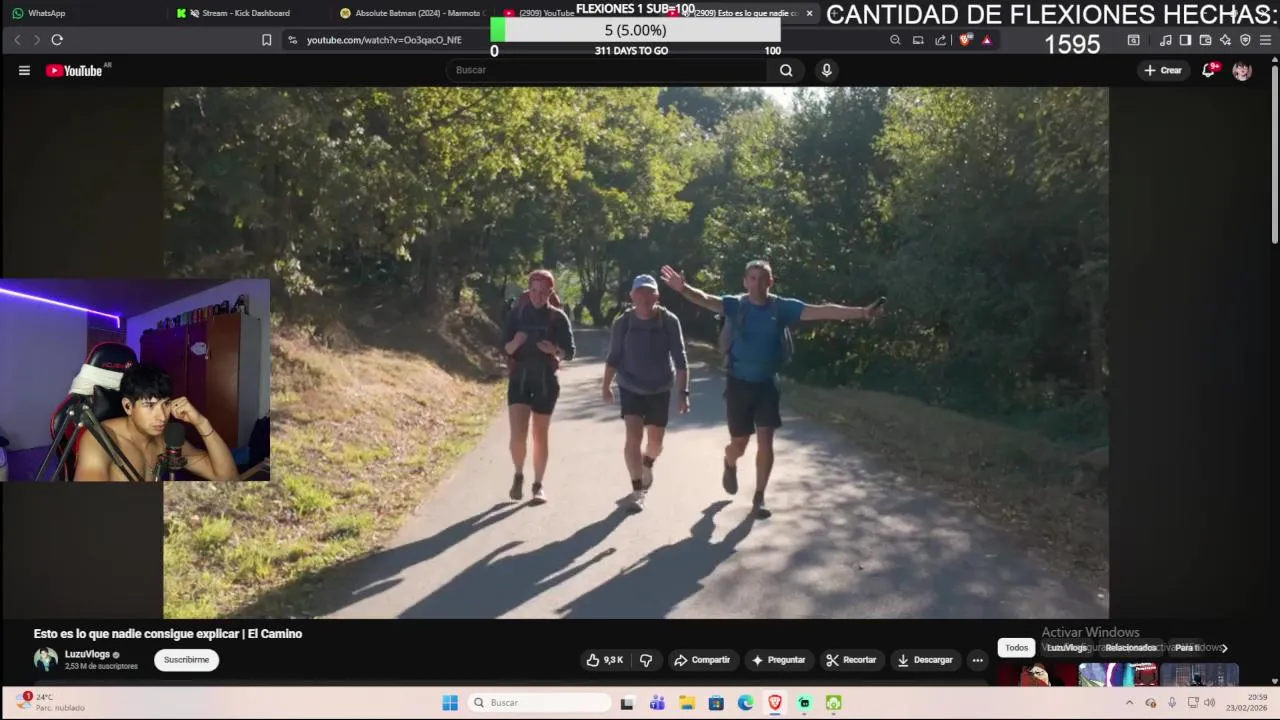Subscribe with the Suscribirme button

[x=187, y=660]
